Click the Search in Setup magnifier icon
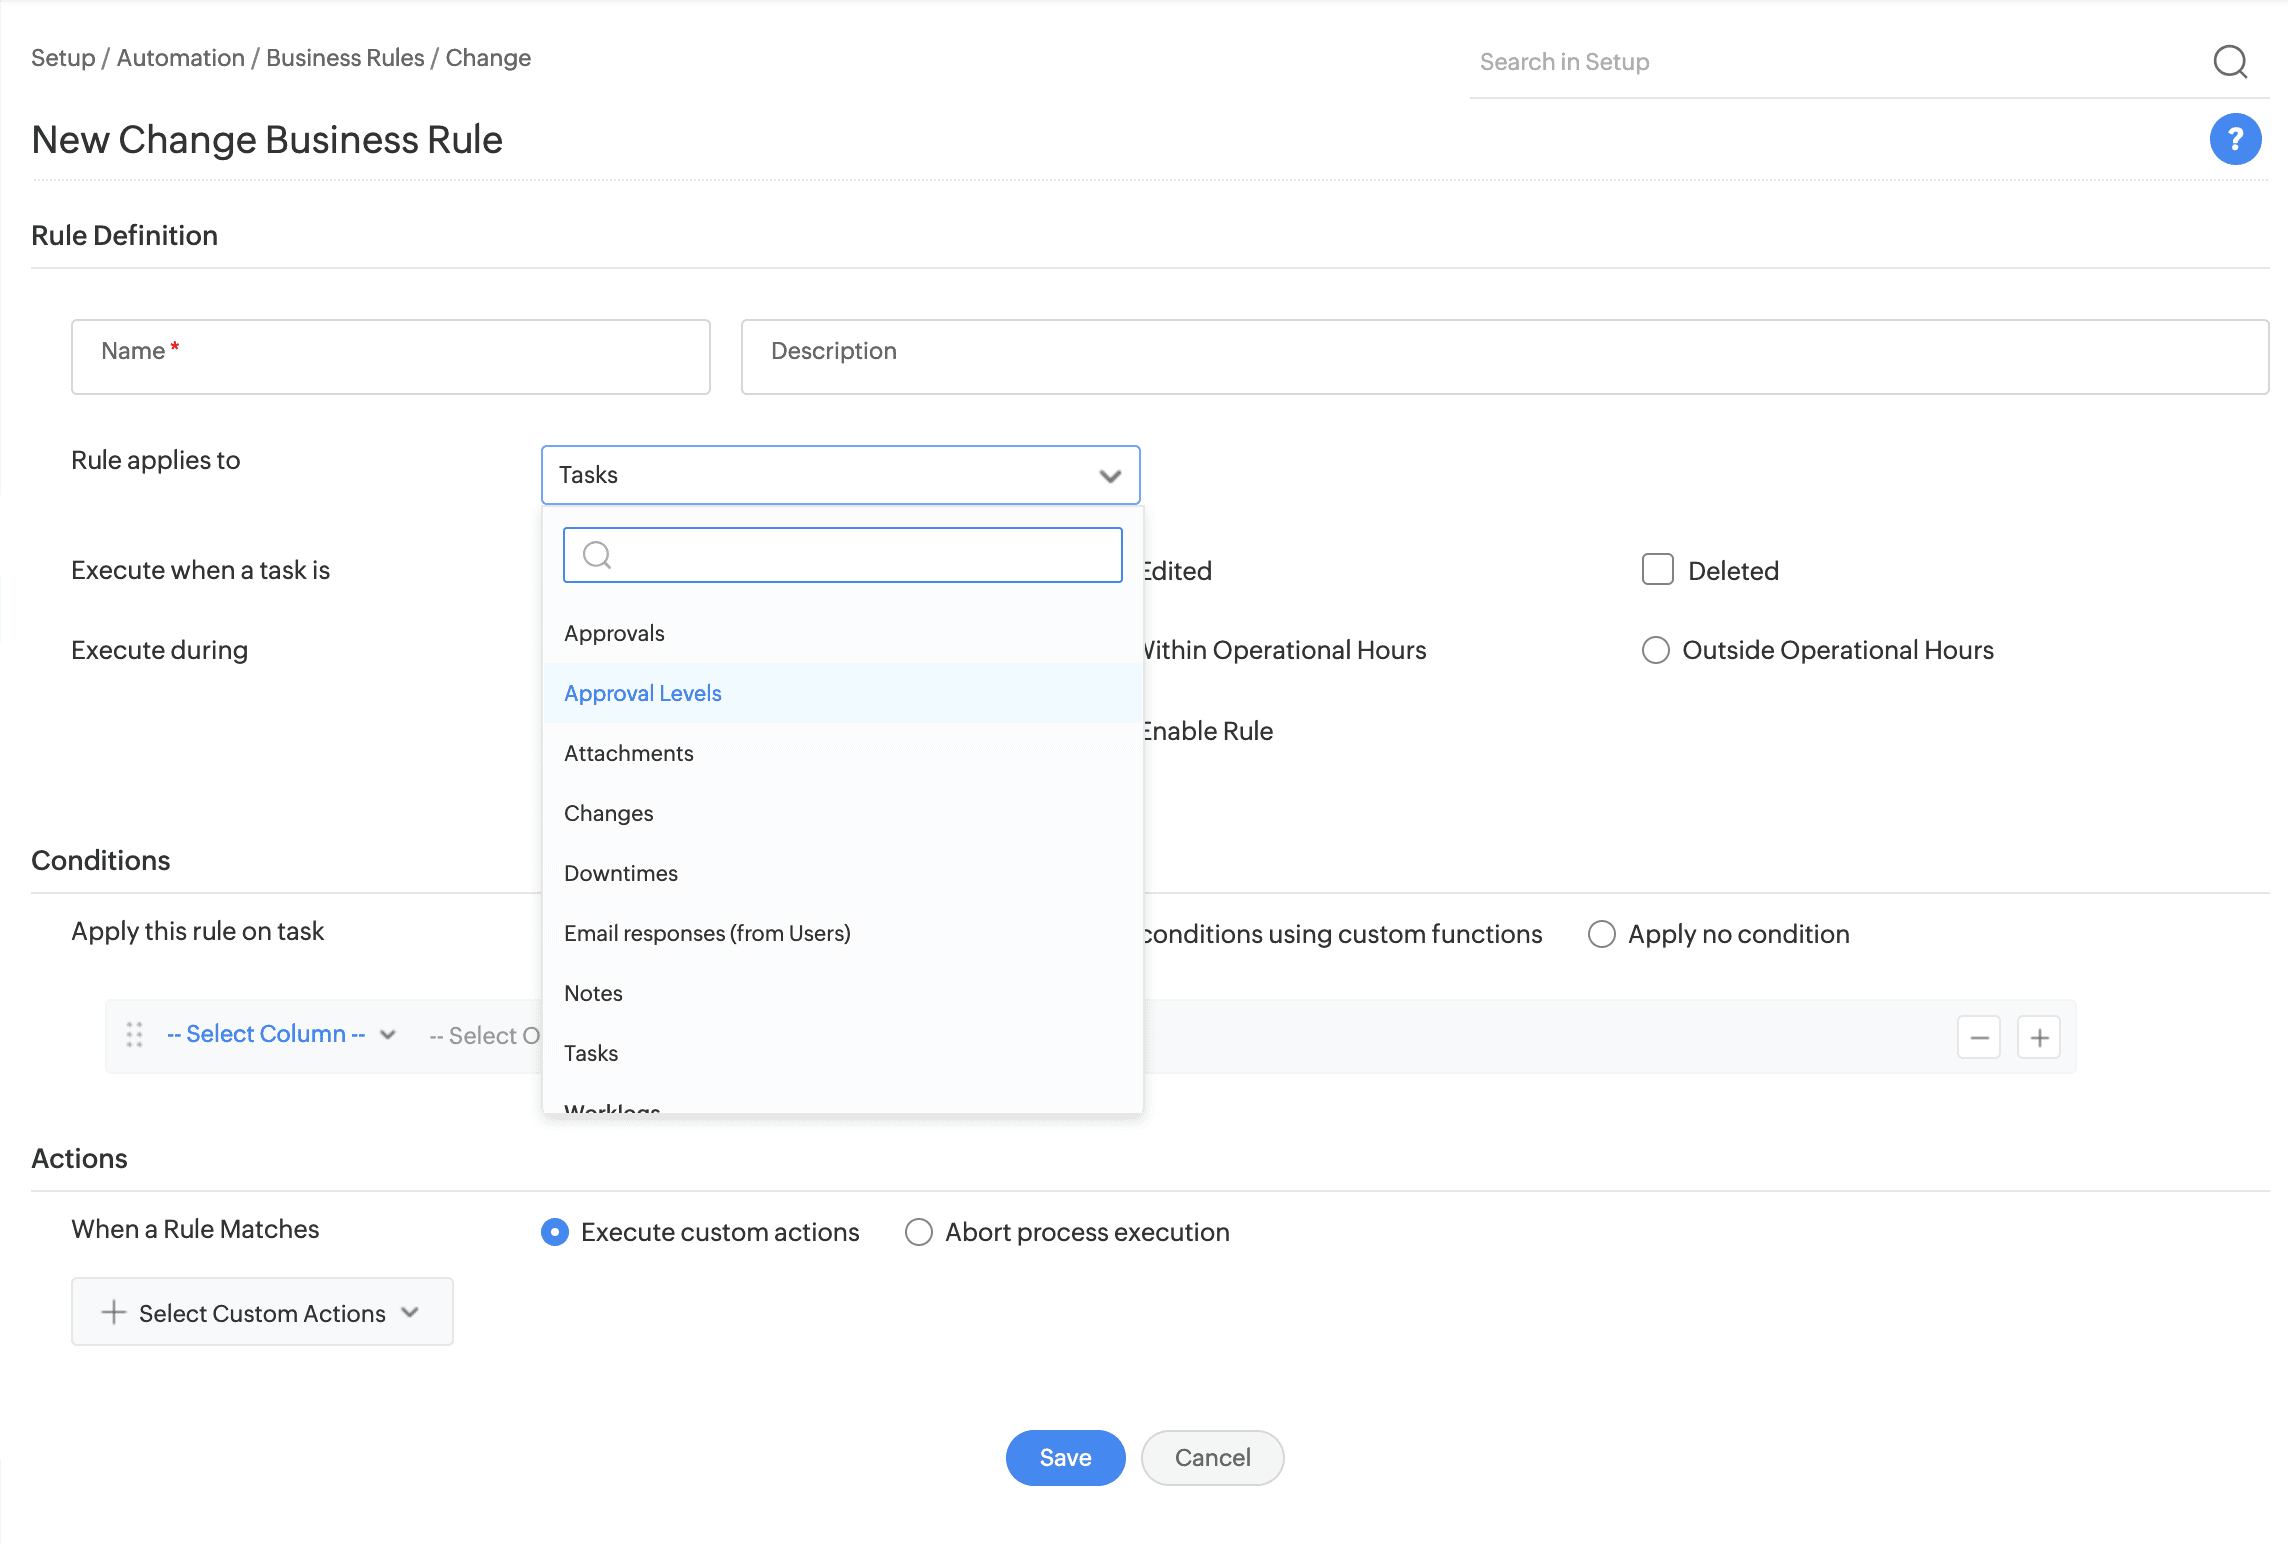Image resolution: width=2288 pixels, height=1544 pixels. (2230, 62)
